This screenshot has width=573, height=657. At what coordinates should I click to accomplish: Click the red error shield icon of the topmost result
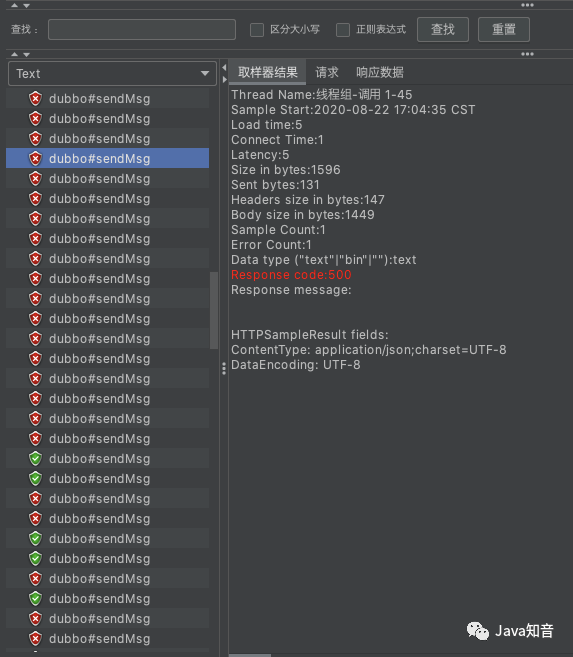36,98
